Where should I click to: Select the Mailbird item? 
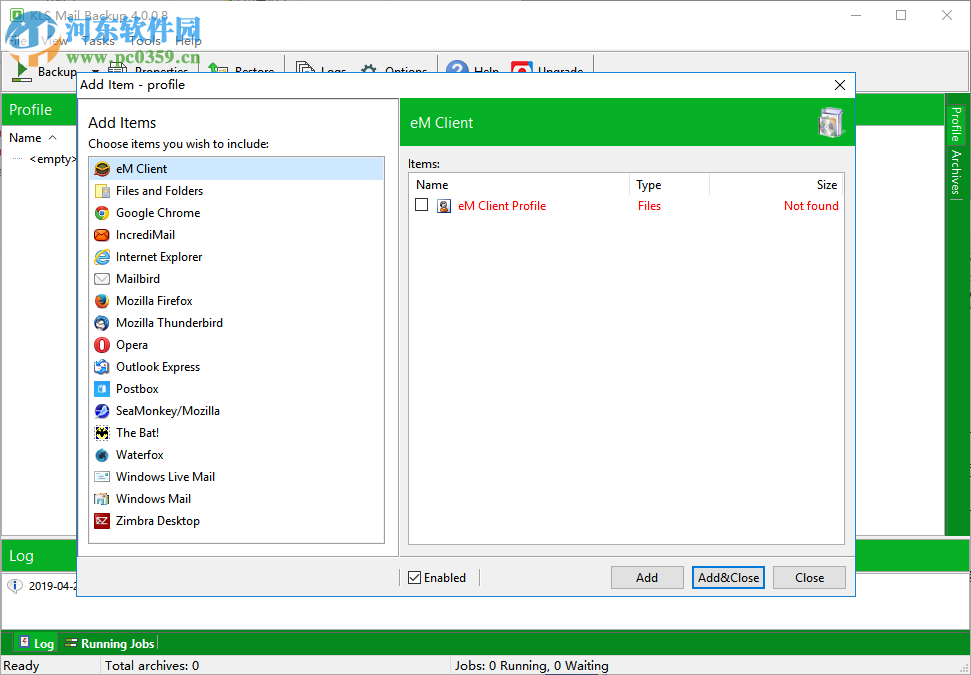[x=136, y=278]
